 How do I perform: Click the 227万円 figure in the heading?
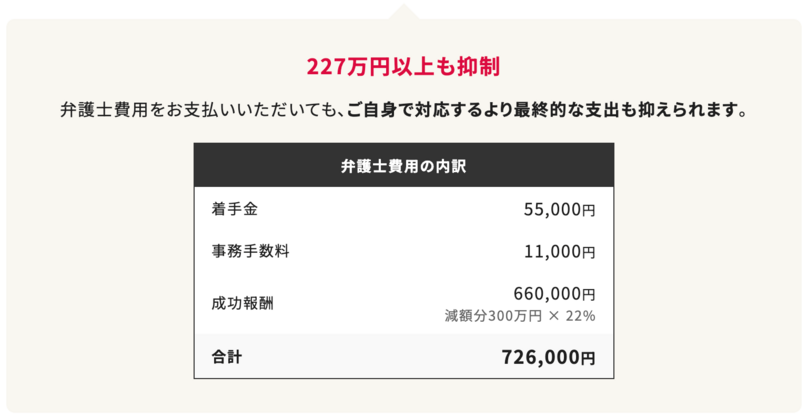pyautogui.click(x=346, y=68)
